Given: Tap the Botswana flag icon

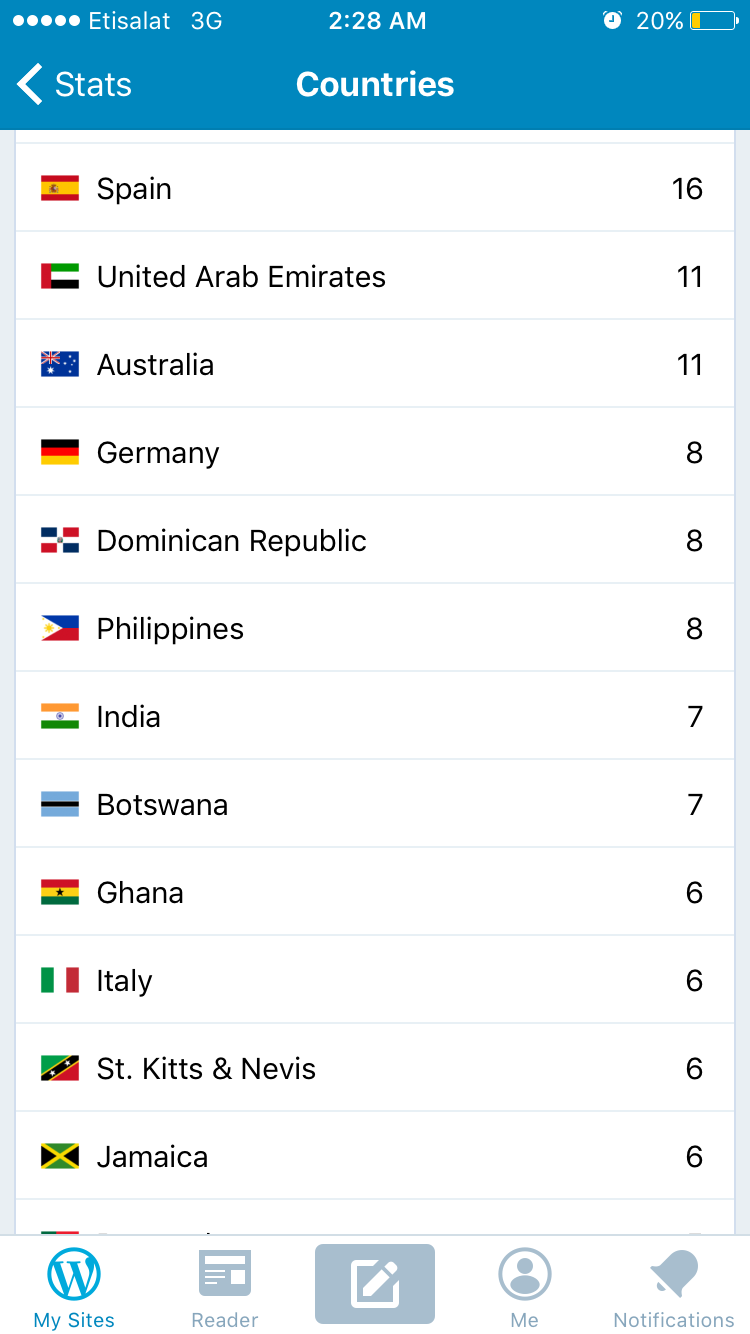Looking at the screenshot, I should pos(60,804).
